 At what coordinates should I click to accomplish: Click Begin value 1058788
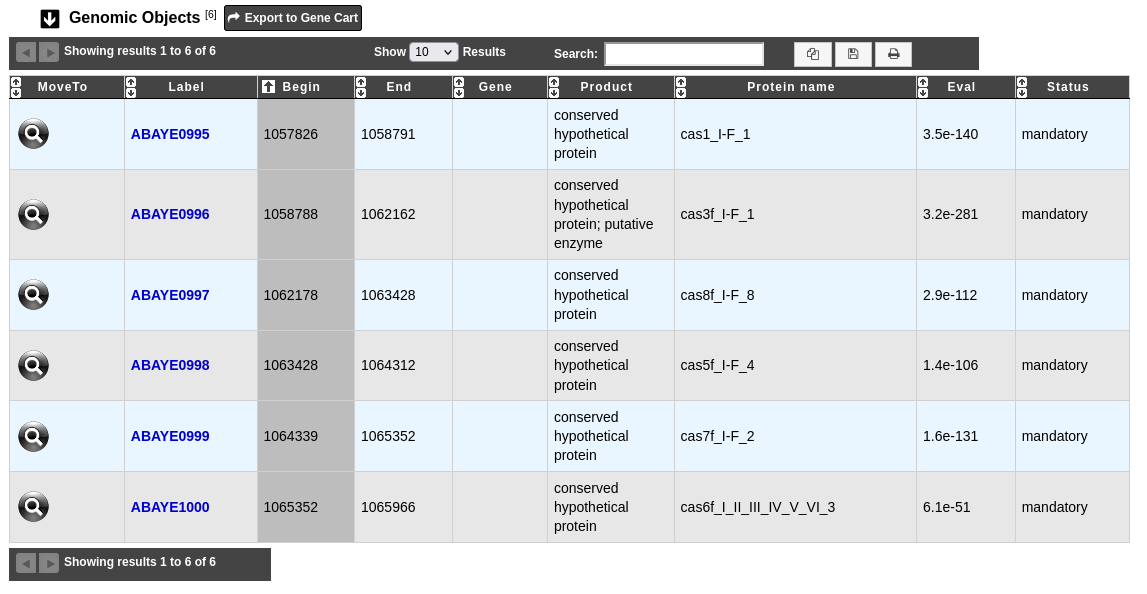(x=290, y=214)
